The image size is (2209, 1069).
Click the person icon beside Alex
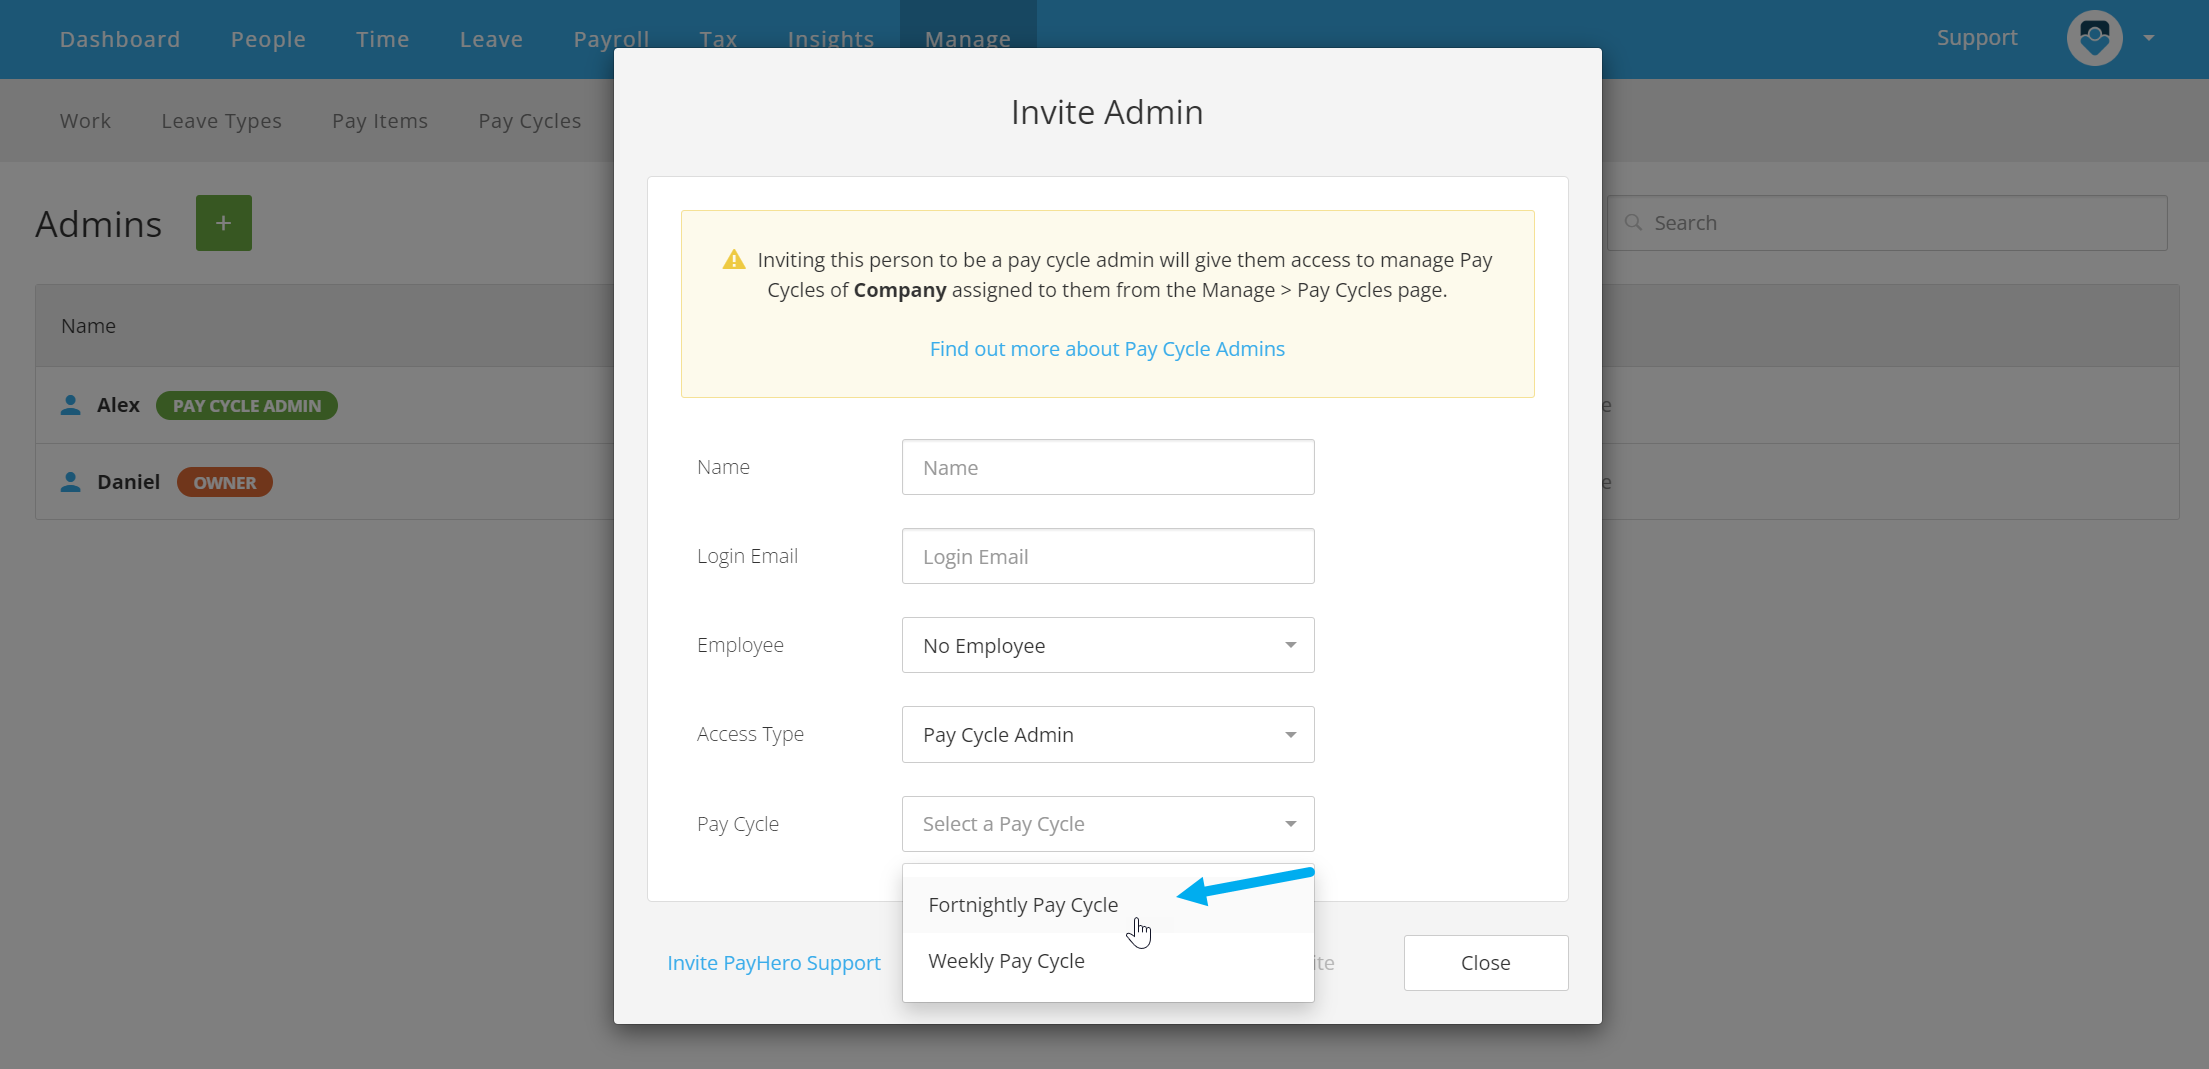pyautogui.click(x=70, y=405)
